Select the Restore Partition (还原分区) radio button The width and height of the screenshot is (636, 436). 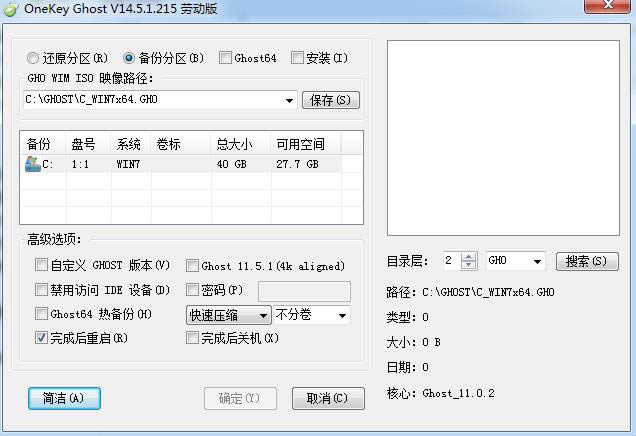(33, 58)
